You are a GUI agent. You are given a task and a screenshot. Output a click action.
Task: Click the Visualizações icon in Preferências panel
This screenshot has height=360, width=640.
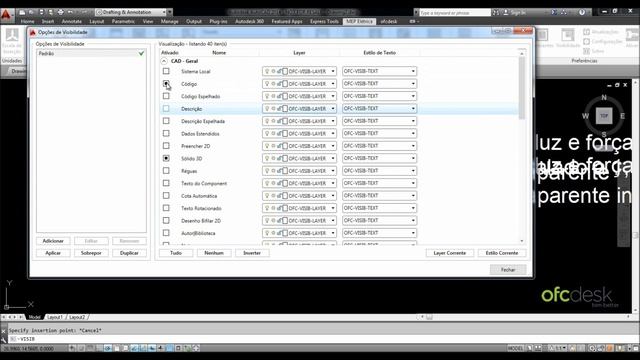point(587,32)
